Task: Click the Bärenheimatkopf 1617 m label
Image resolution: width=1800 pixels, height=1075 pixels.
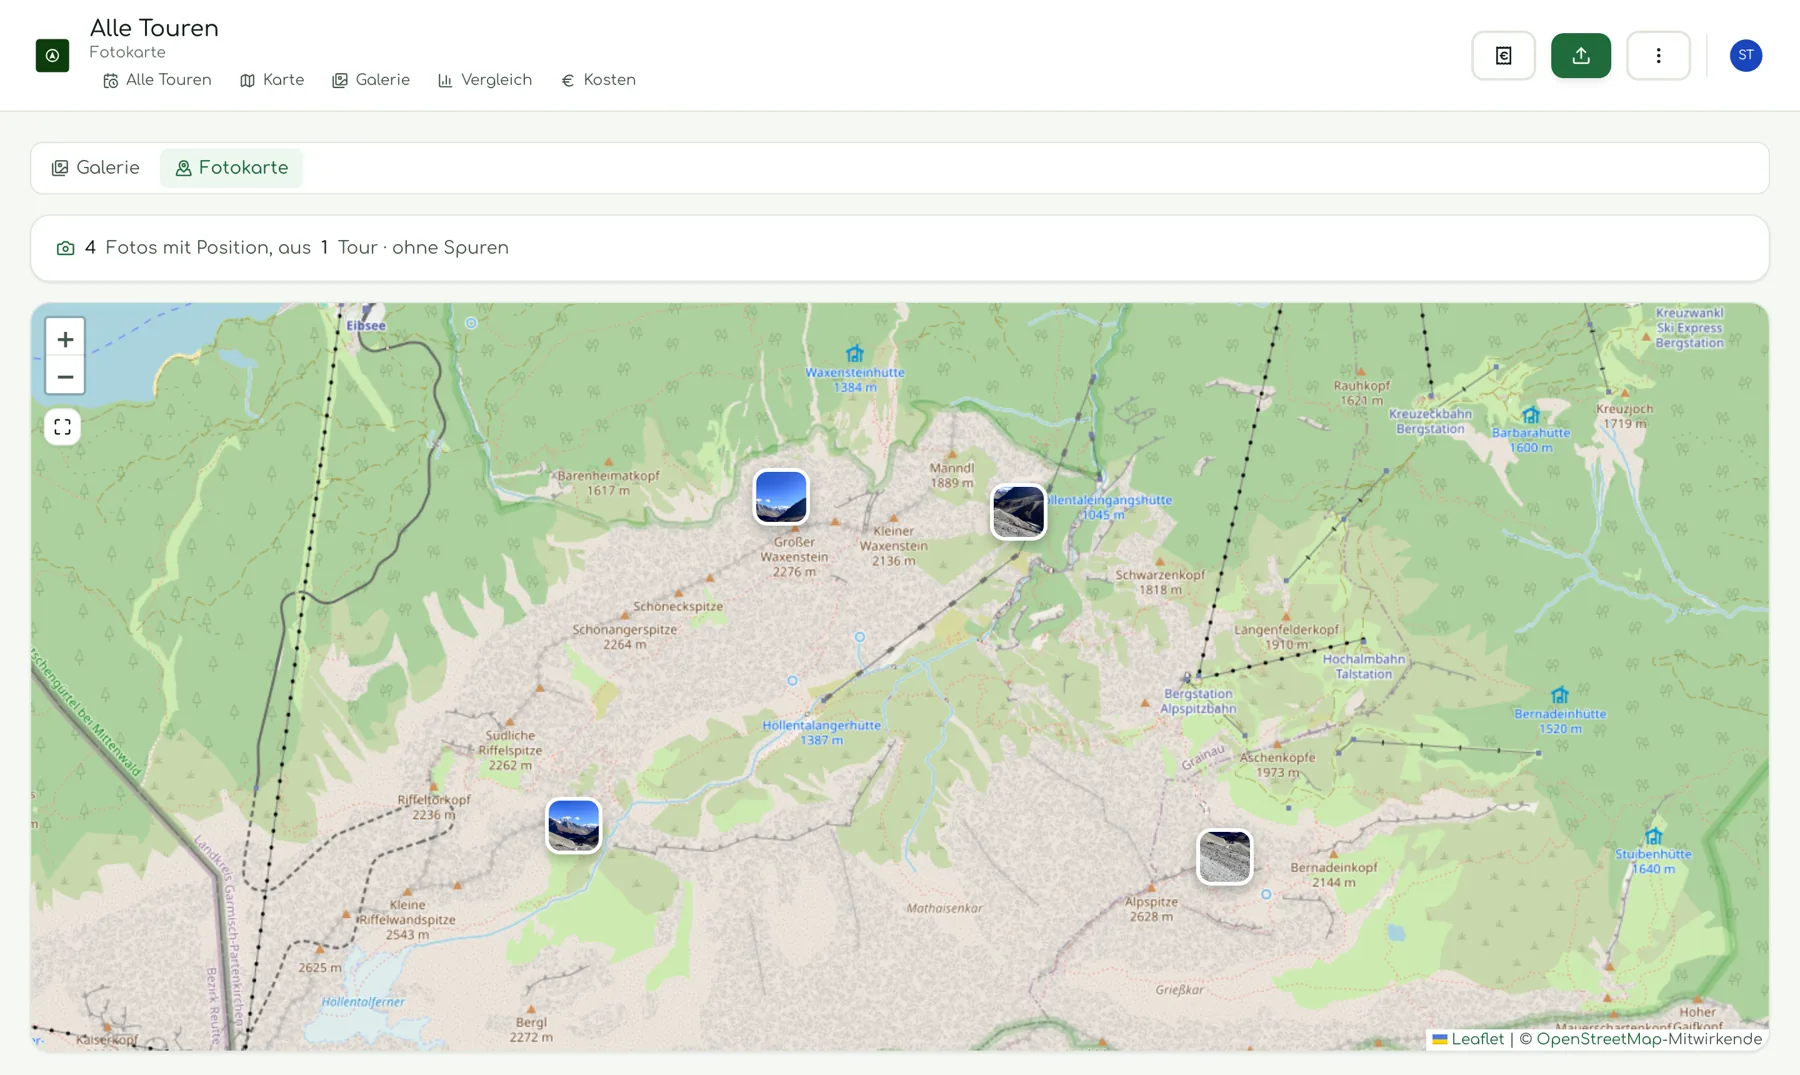Action: [608, 483]
